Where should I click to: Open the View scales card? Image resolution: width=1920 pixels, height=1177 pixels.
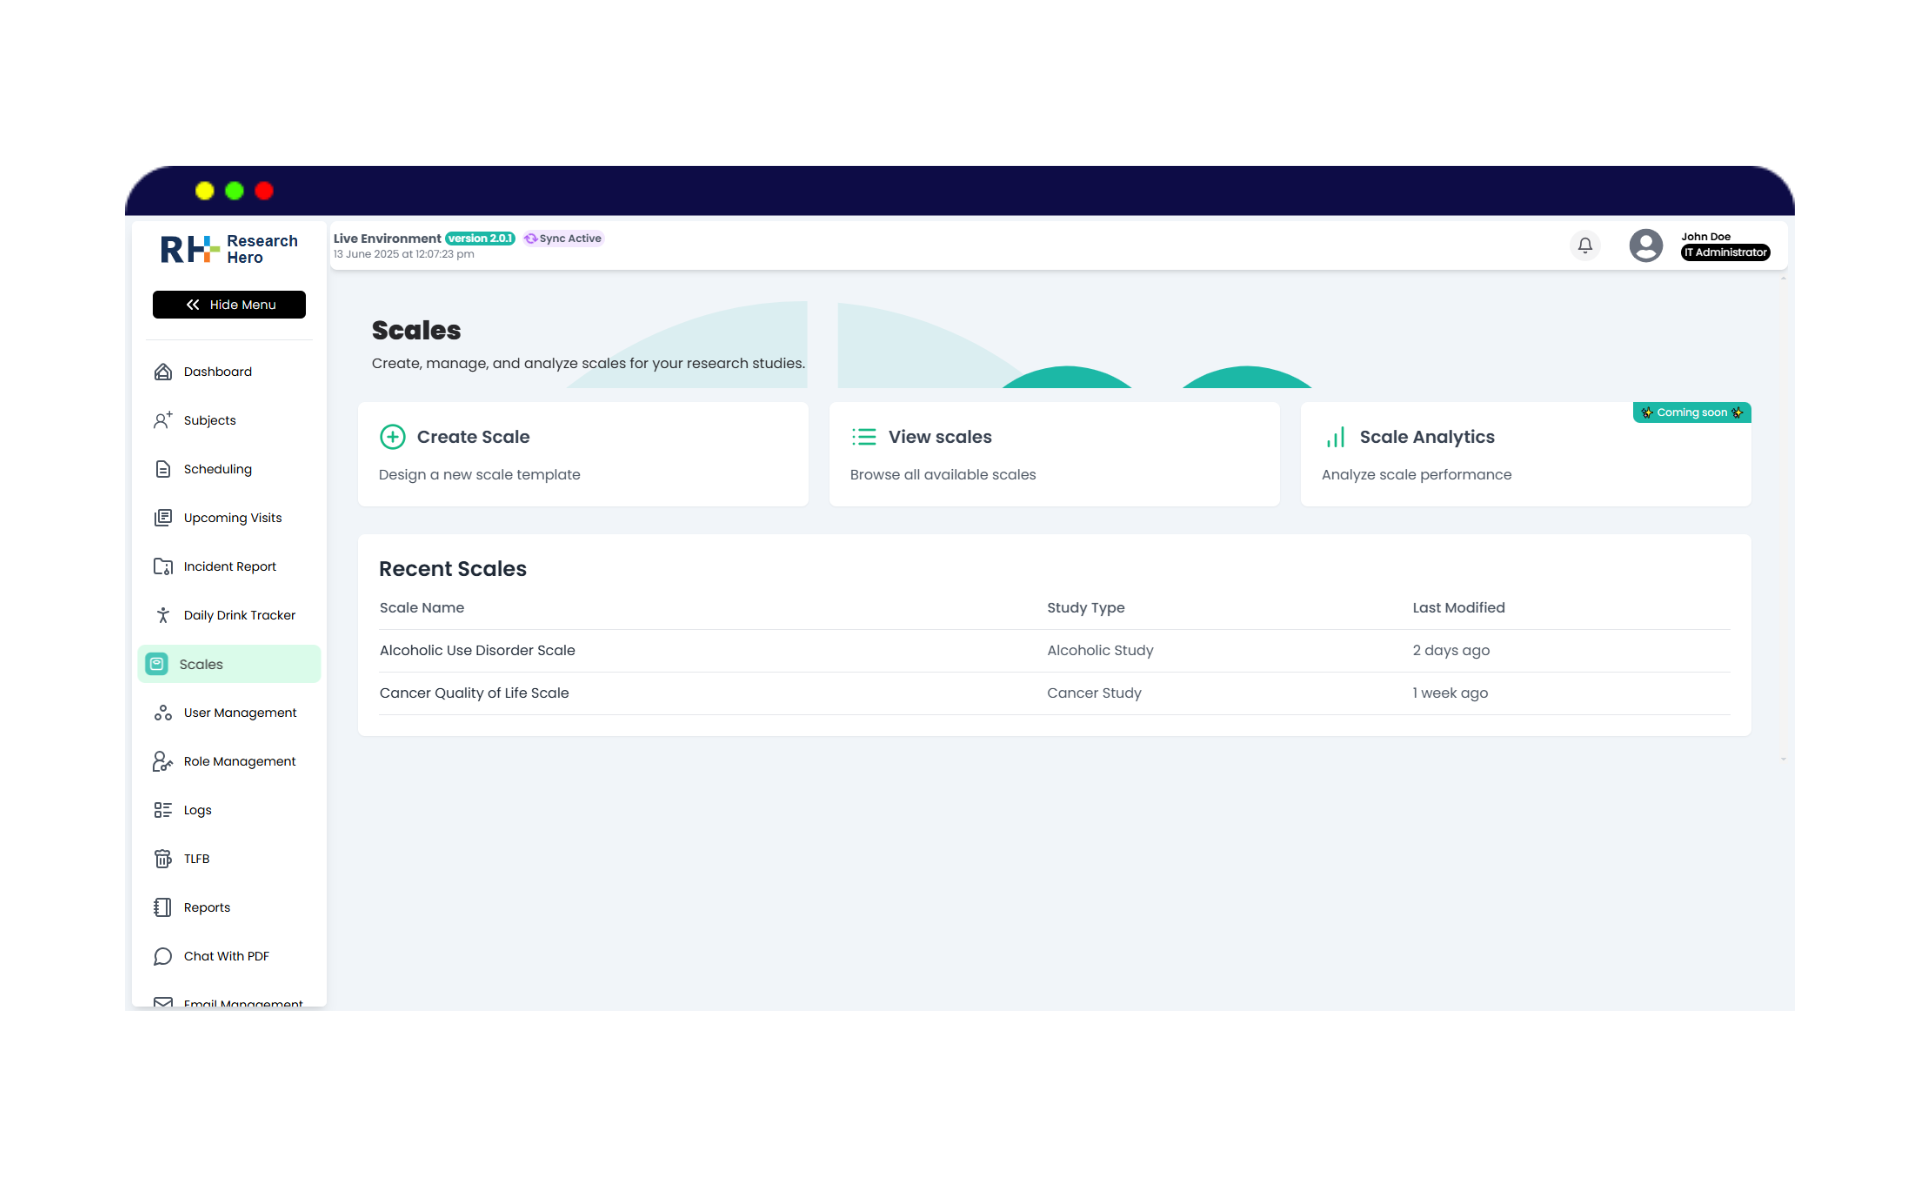[x=1054, y=454]
